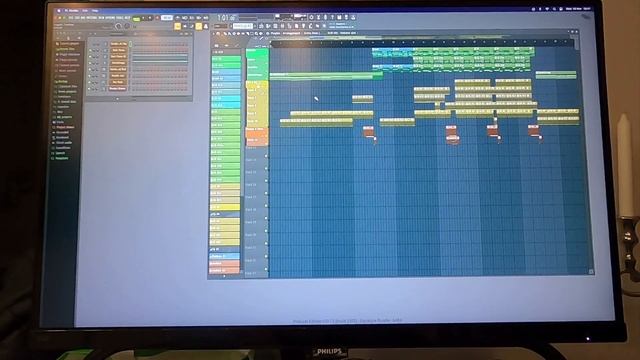
Task: Select the long green clip in playlist
Action: coord(327,76)
